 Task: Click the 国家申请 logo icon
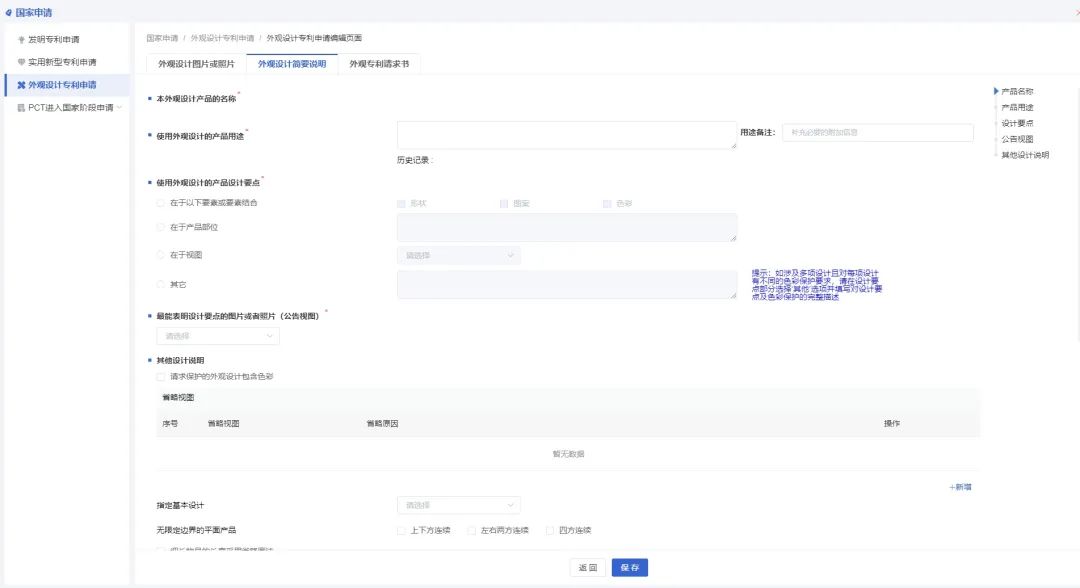[9, 12]
